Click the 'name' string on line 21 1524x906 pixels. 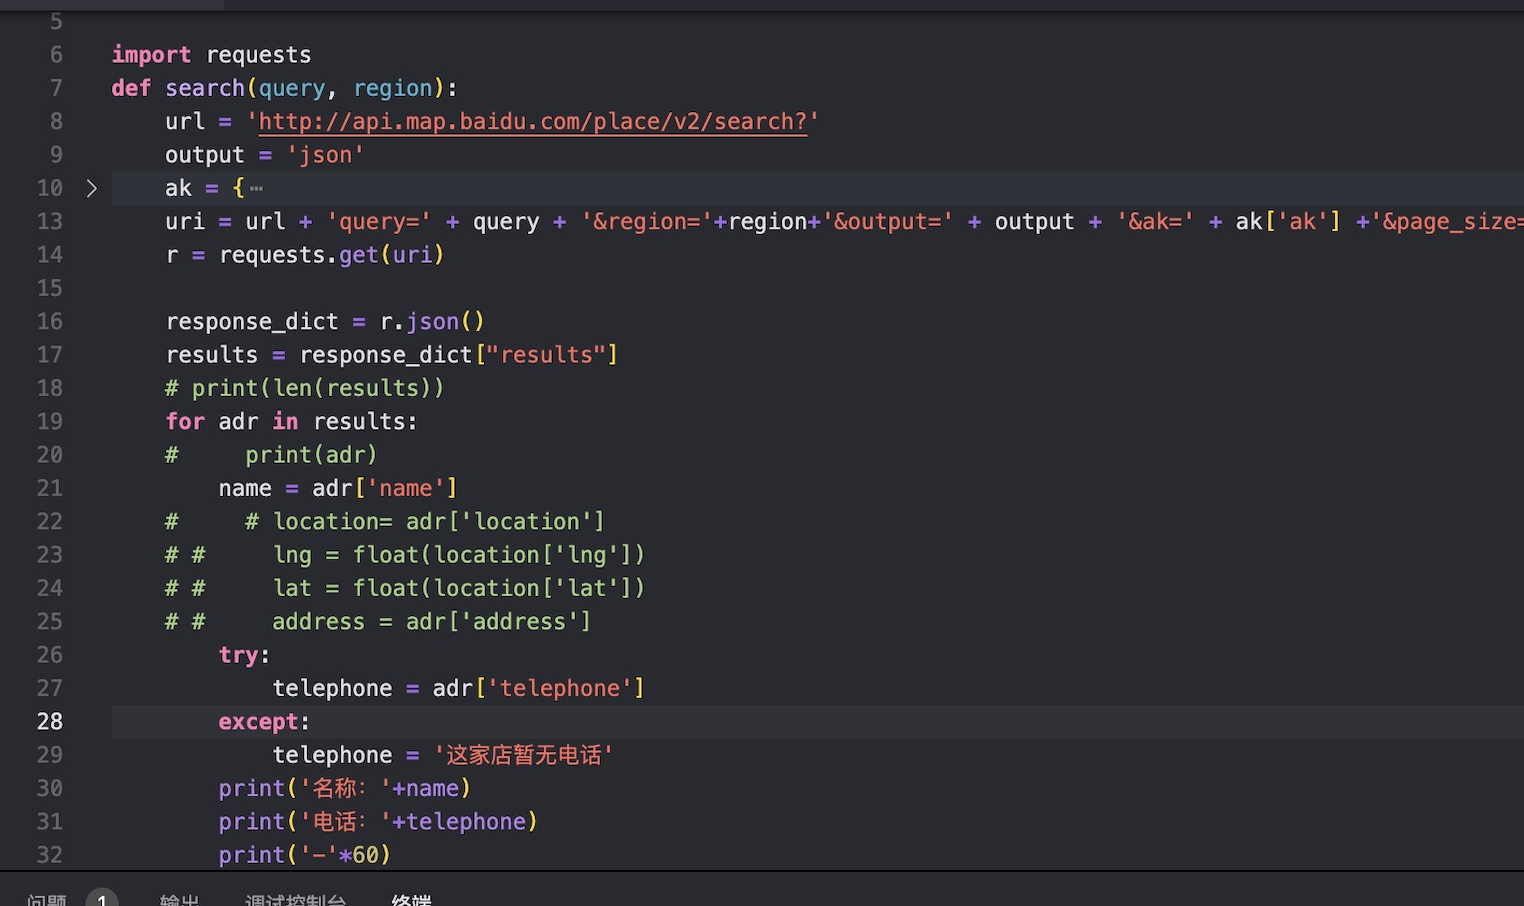[406, 488]
